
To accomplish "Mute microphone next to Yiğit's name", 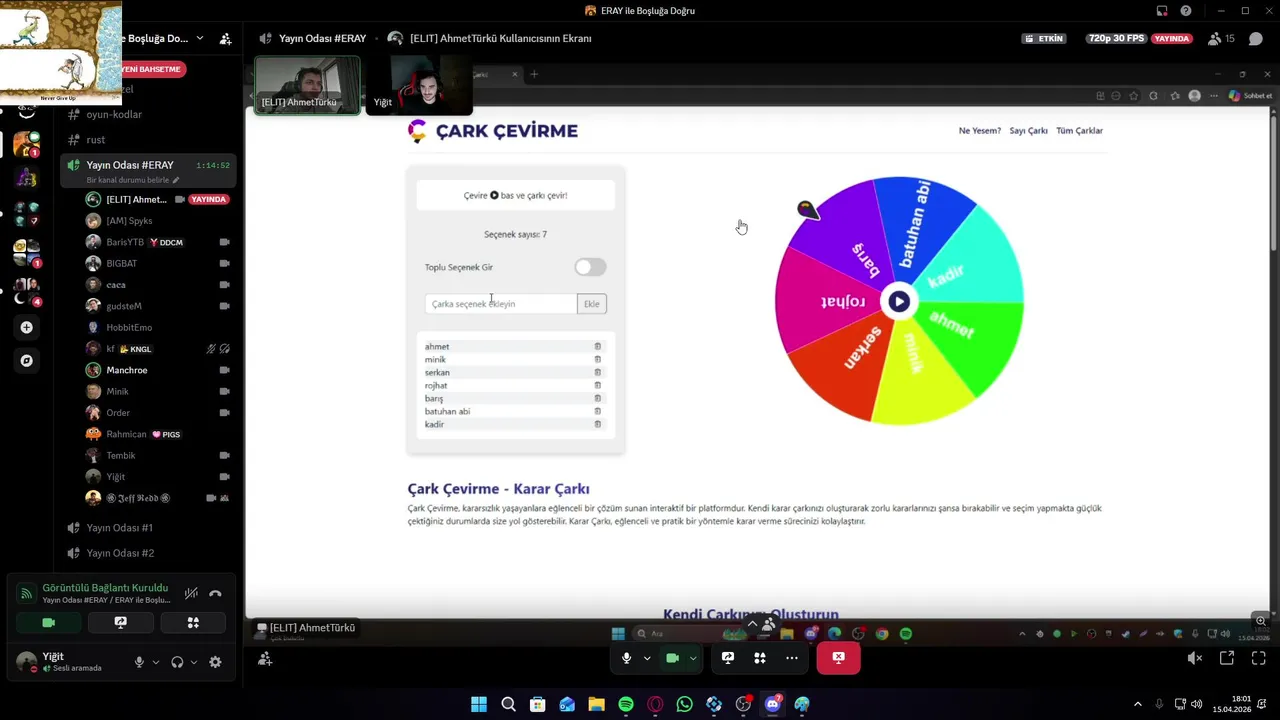I will [139, 662].
